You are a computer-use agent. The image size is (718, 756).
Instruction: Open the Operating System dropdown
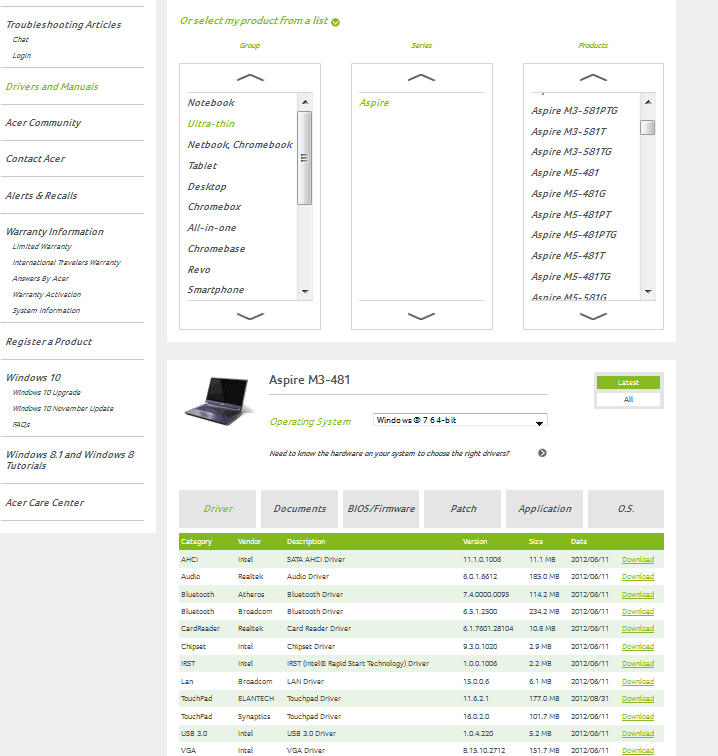click(460, 420)
